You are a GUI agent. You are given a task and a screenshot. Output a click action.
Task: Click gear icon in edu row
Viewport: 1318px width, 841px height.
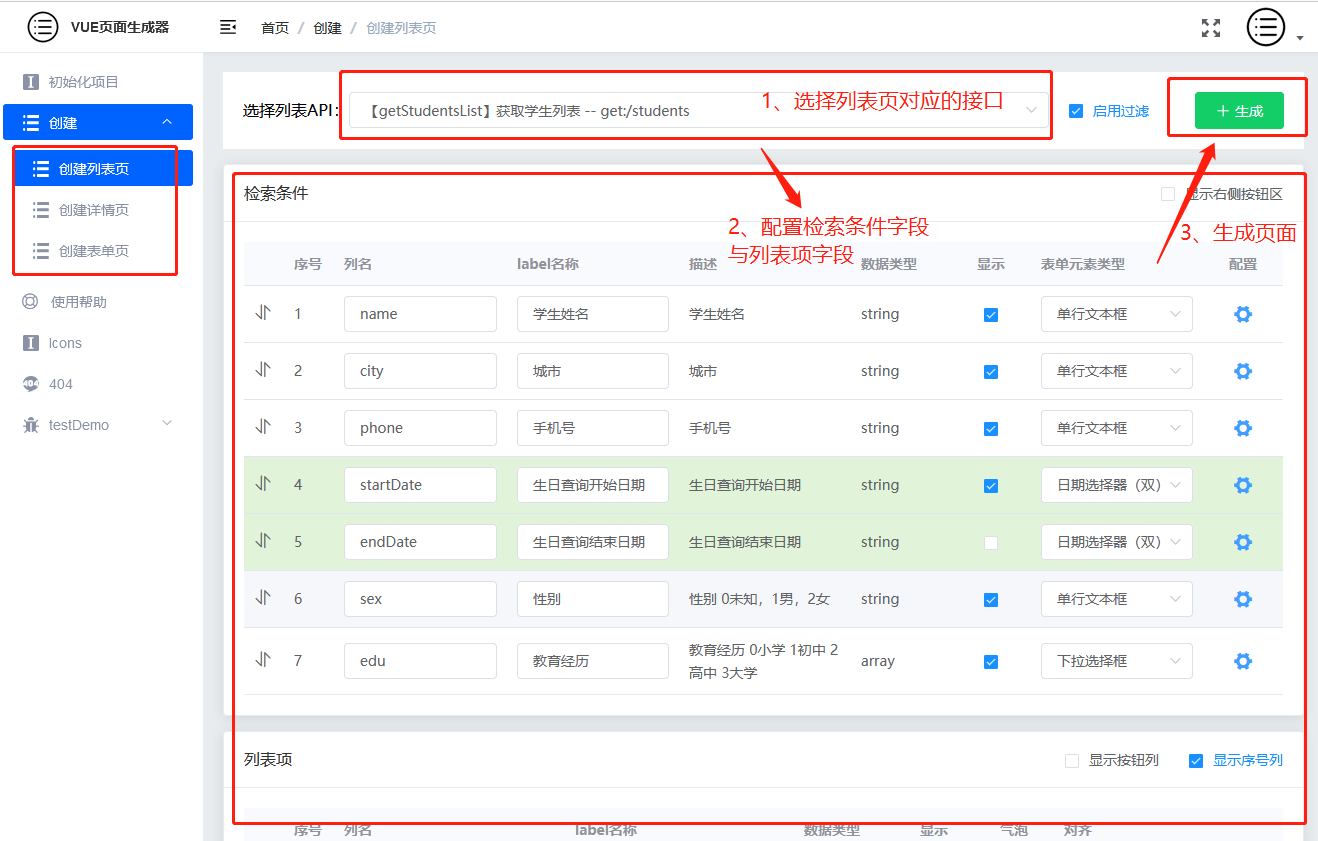(1243, 661)
